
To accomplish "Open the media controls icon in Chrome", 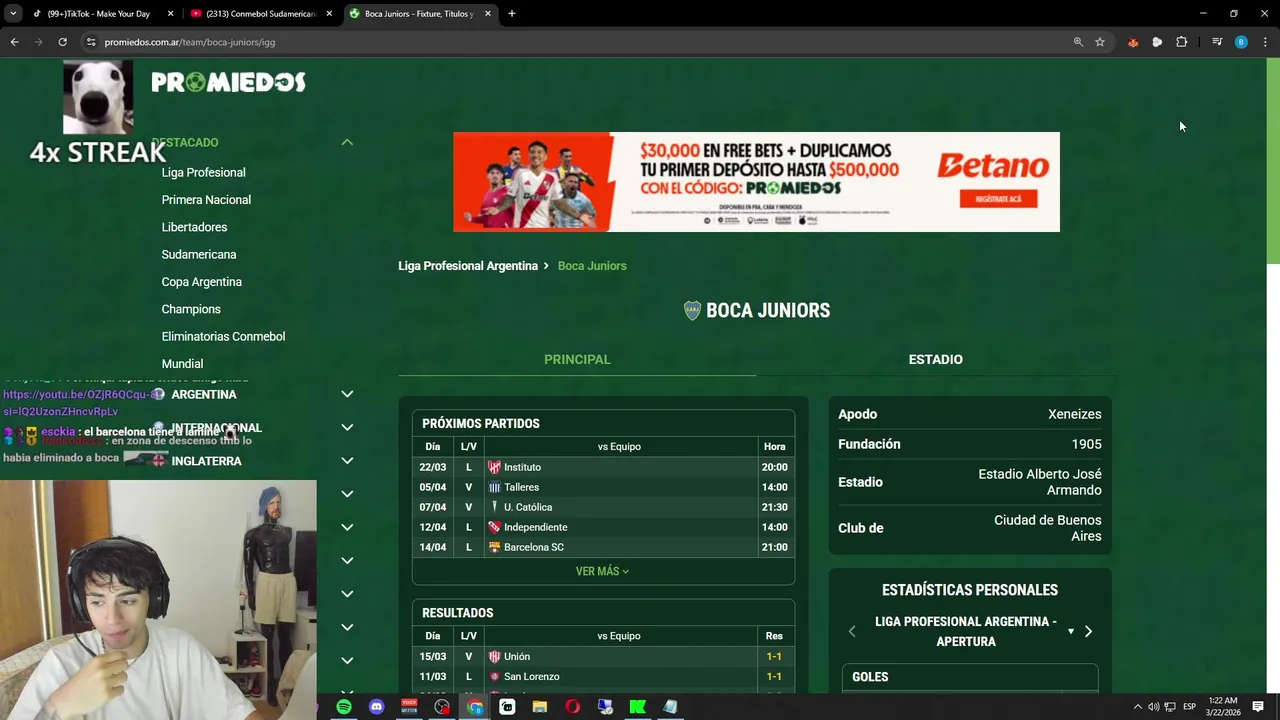I will 1217,42.
